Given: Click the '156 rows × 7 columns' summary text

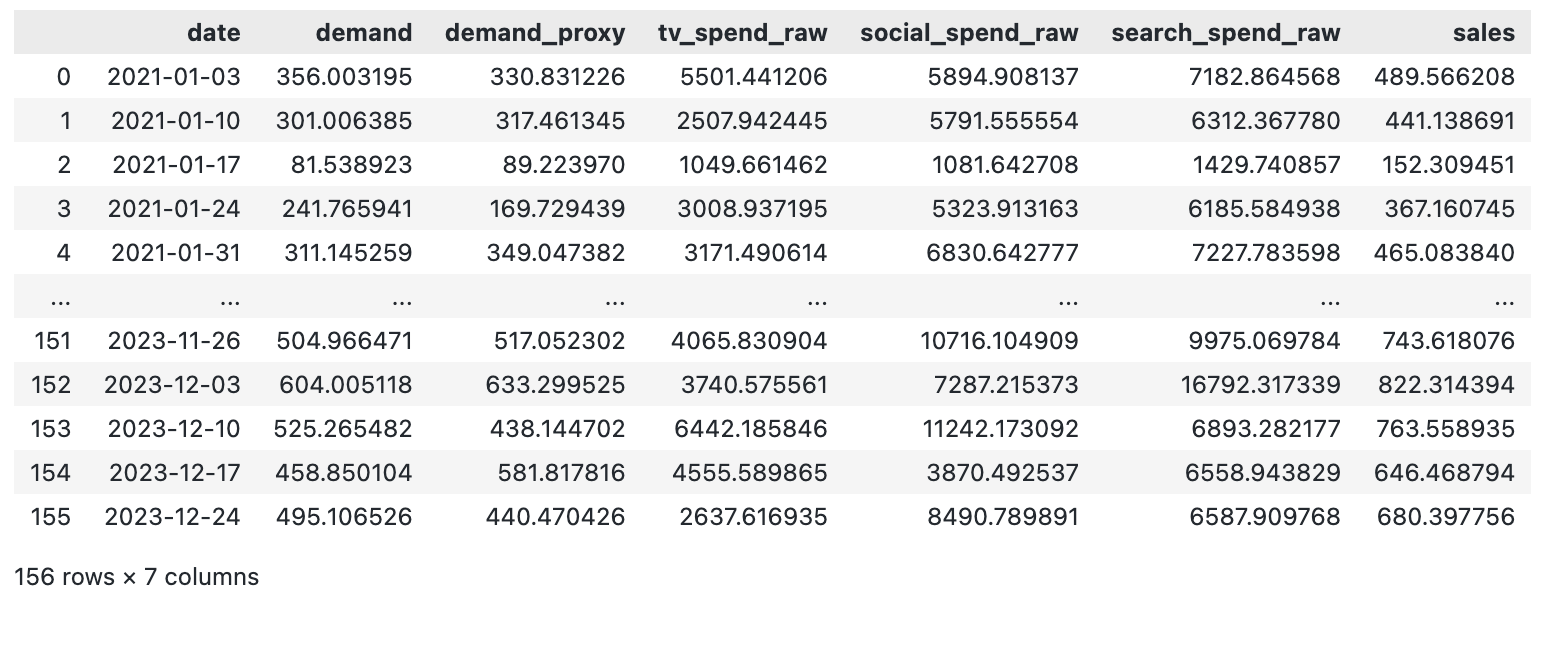Looking at the screenshot, I should tap(136, 577).
